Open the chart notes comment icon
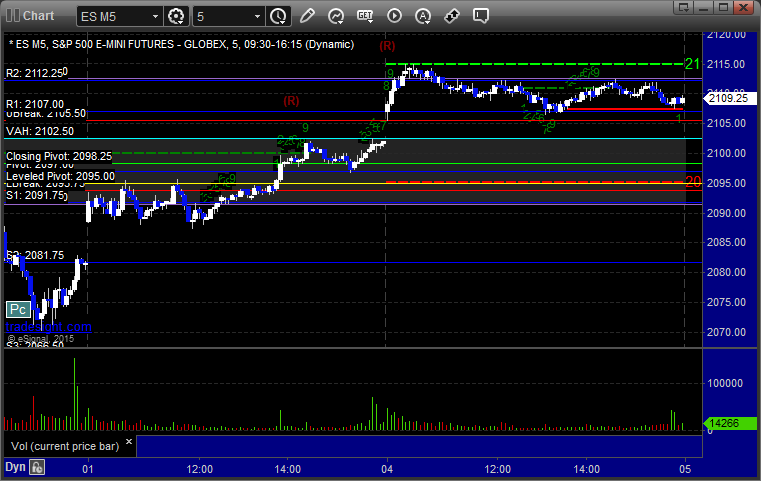The height and width of the screenshot is (481, 761). coord(481,16)
